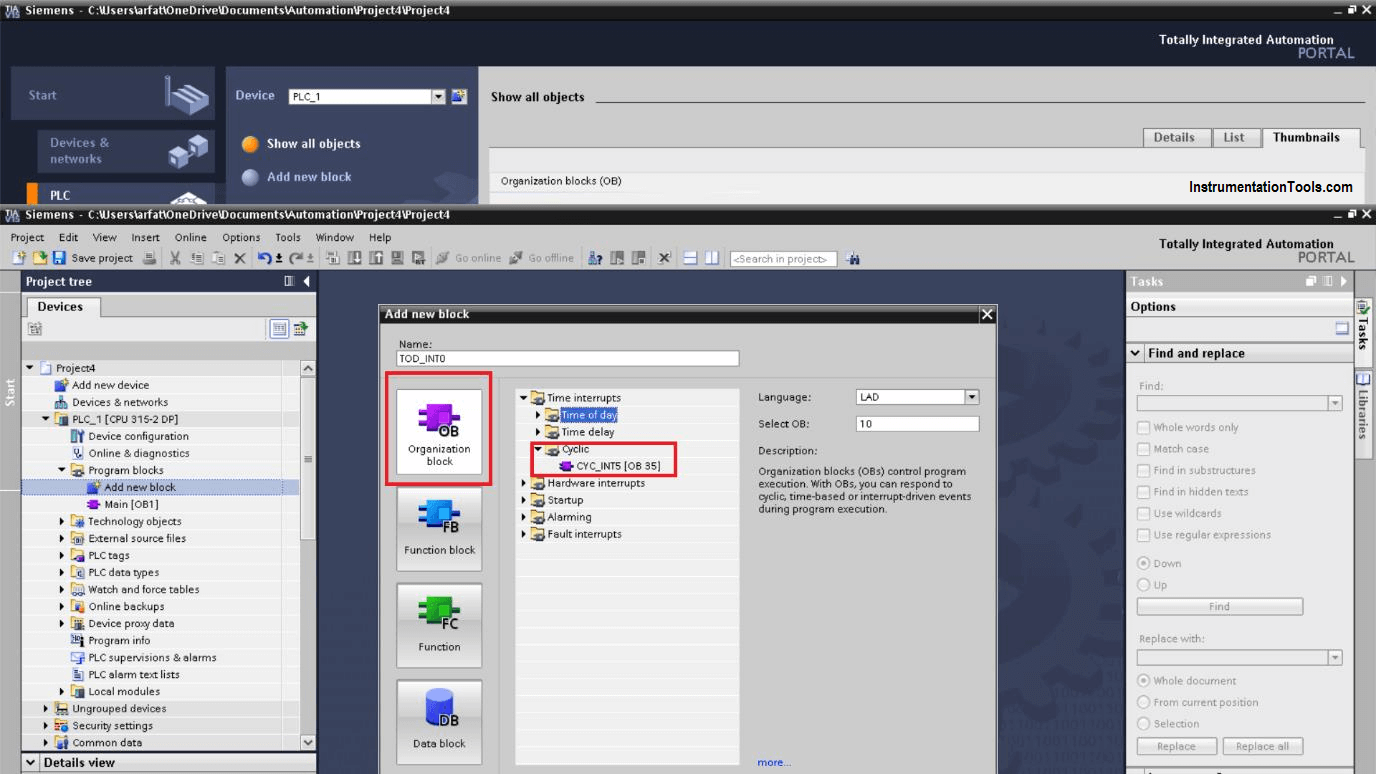1376x774 pixels.
Task: Open the Online menu
Action: (x=190, y=238)
